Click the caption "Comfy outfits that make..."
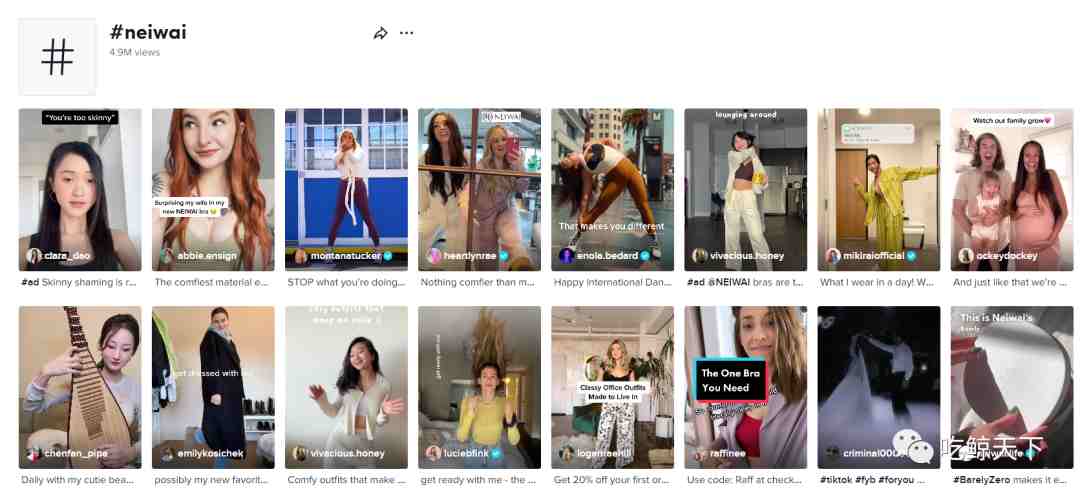1080x496 pixels. pyautogui.click(x=346, y=480)
